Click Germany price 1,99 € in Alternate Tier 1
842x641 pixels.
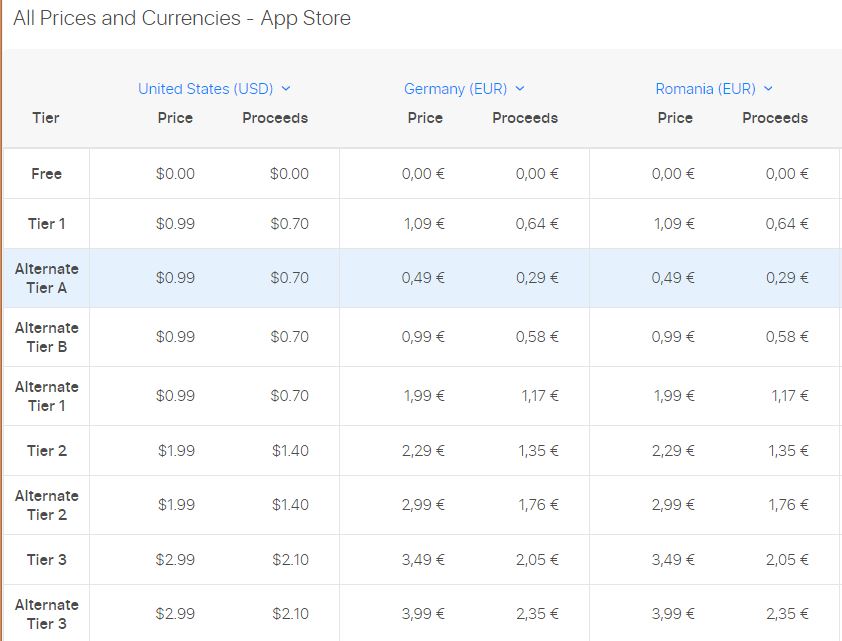click(424, 396)
